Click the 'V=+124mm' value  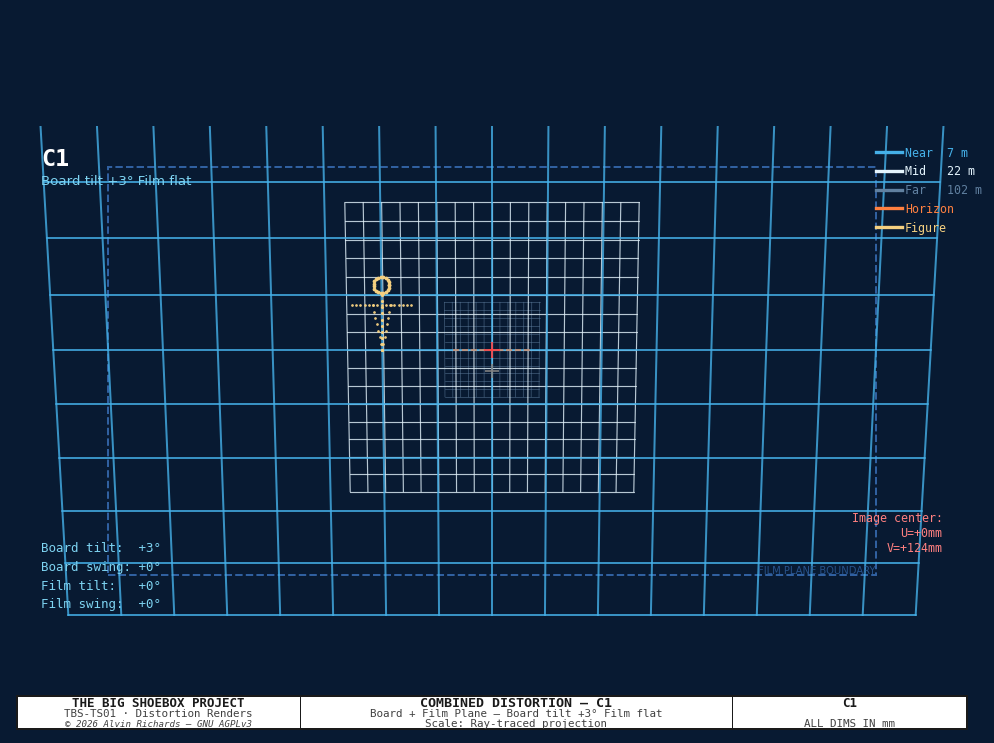click(914, 548)
